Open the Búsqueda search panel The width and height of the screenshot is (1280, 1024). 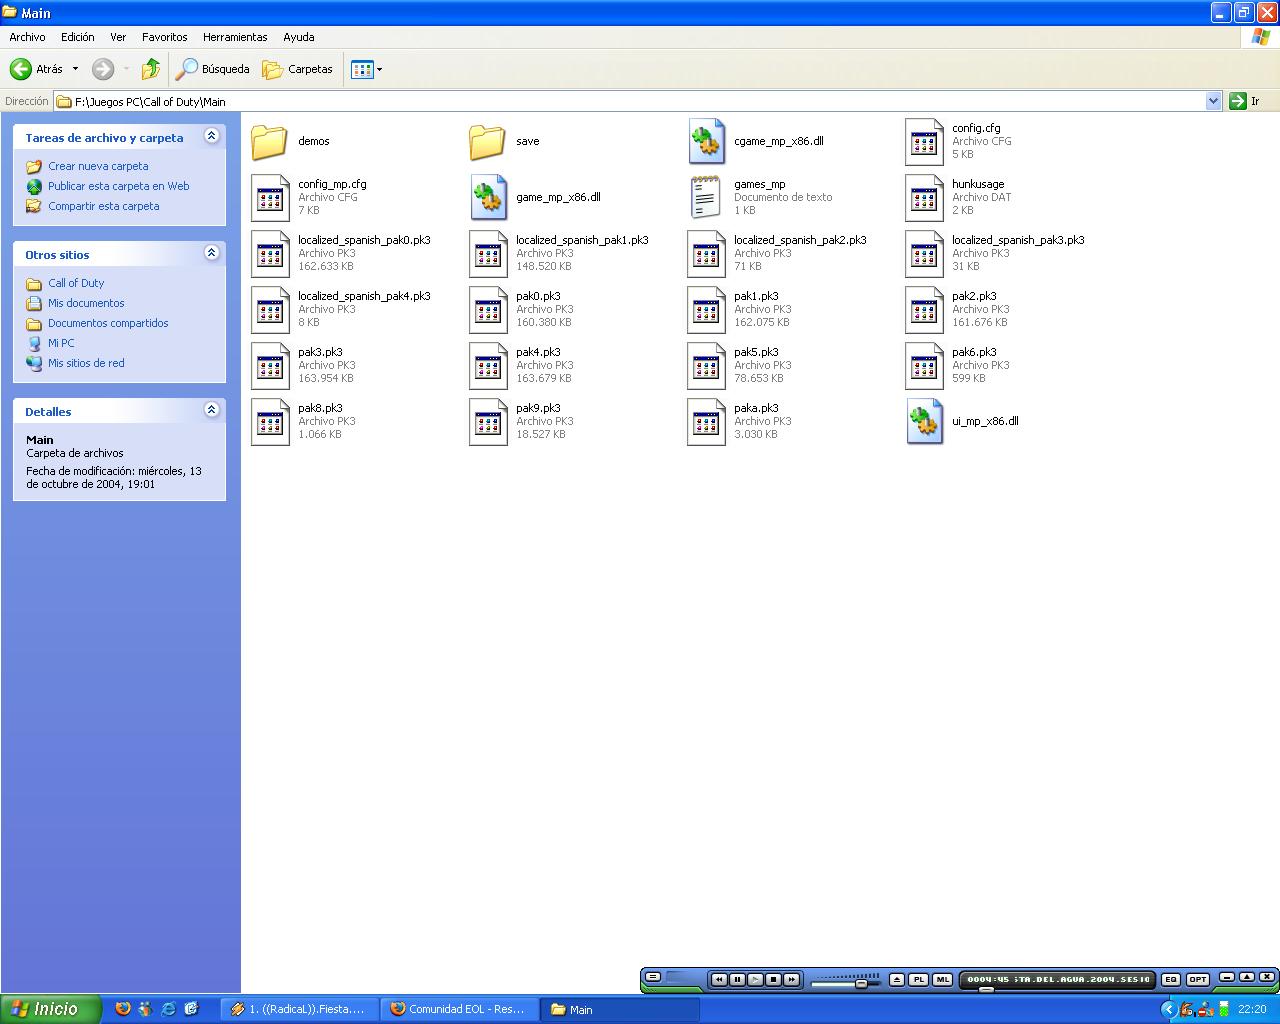coord(213,69)
